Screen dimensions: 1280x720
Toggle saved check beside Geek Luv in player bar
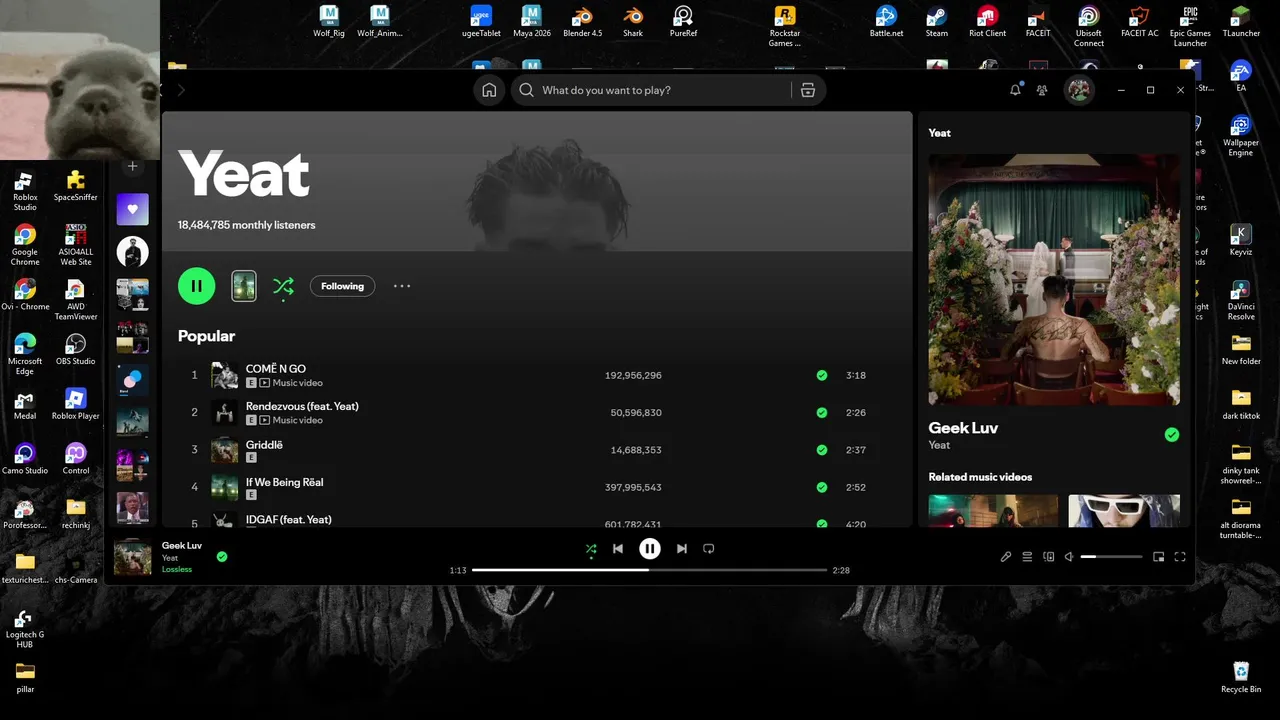(222, 557)
